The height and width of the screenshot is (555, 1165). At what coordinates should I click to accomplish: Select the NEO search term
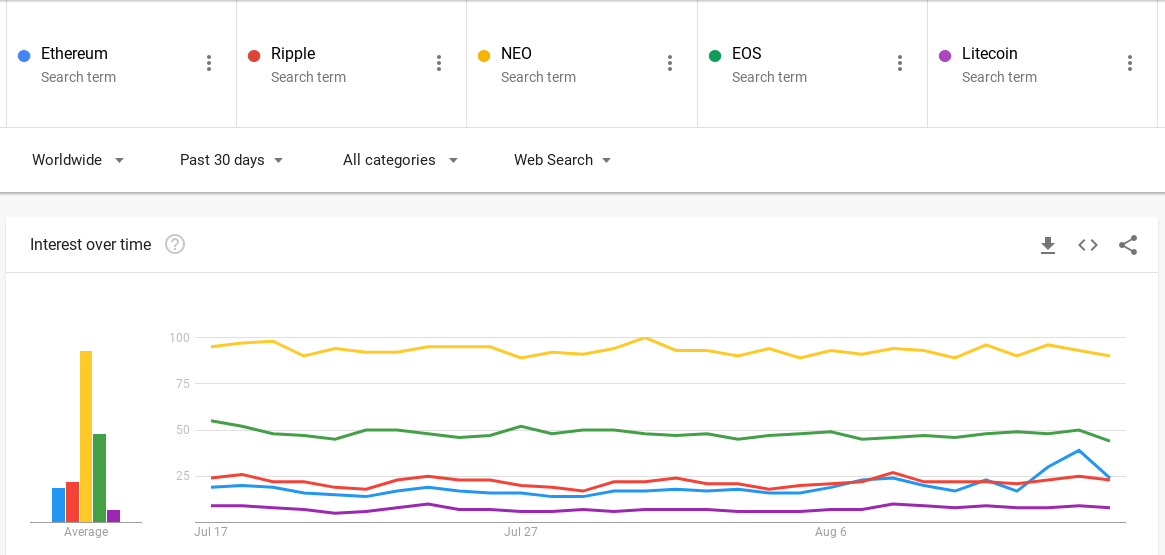tap(516, 54)
